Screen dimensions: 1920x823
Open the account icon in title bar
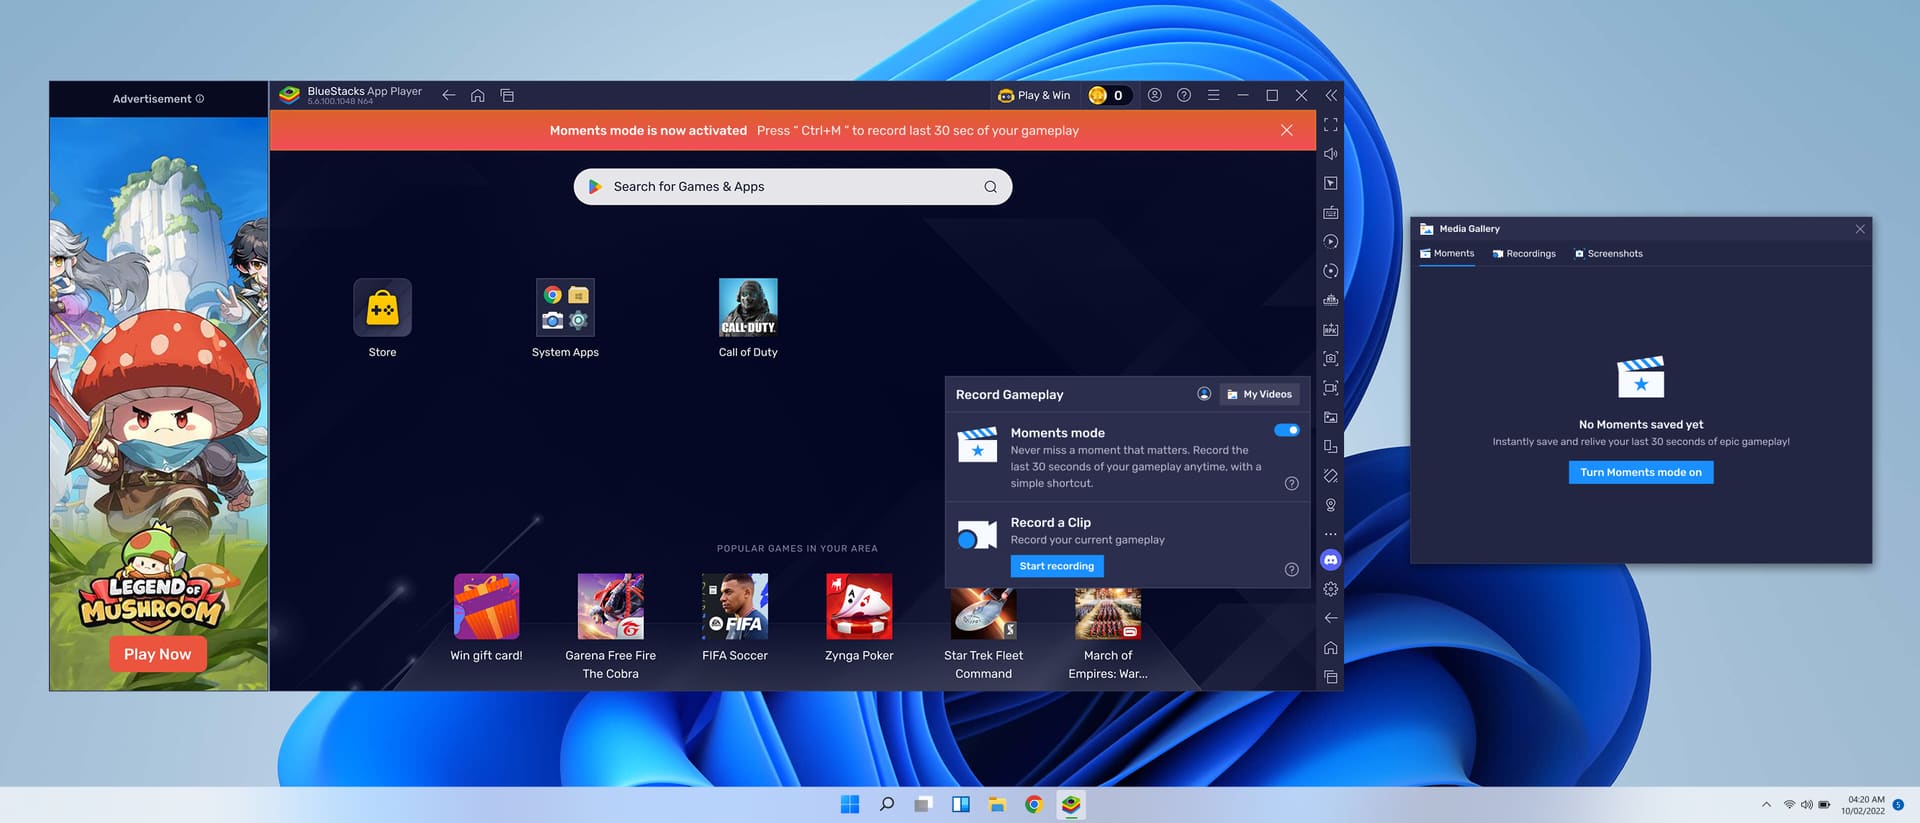click(x=1154, y=95)
